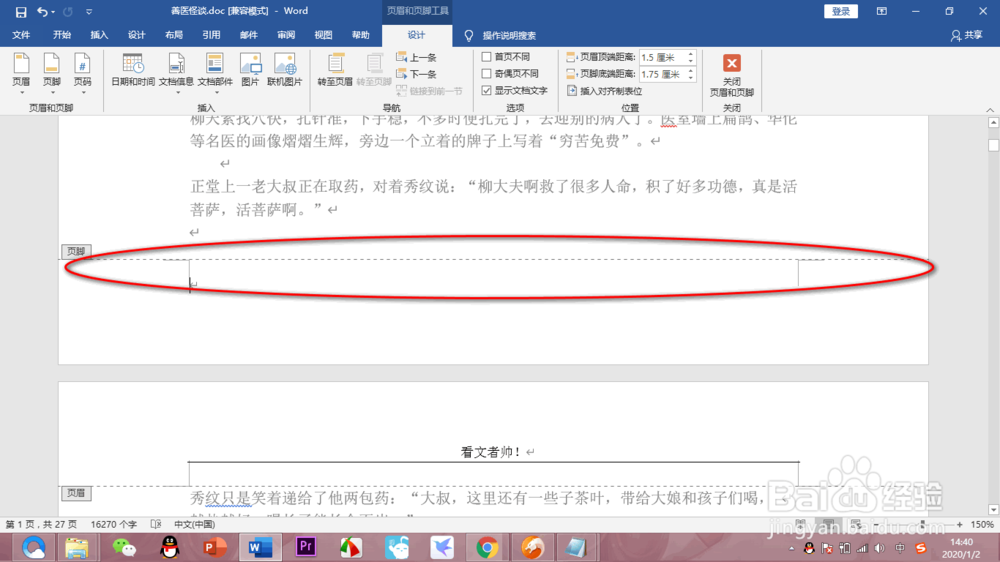
Task: Click 转至页眉 to go to header
Action: [x=335, y=70]
